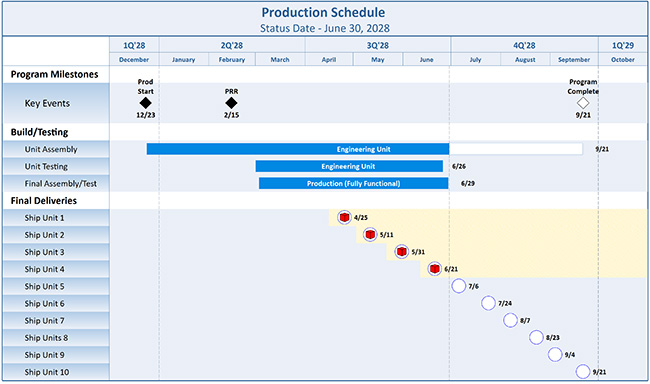The width and height of the screenshot is (650, 384).
Task: Click the 2/15 date under PRR
Action: pos(231,115)
